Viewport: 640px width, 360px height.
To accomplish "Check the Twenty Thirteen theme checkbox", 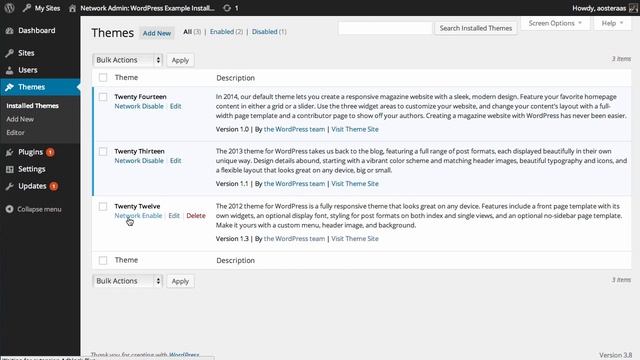I will pos(103,151).
